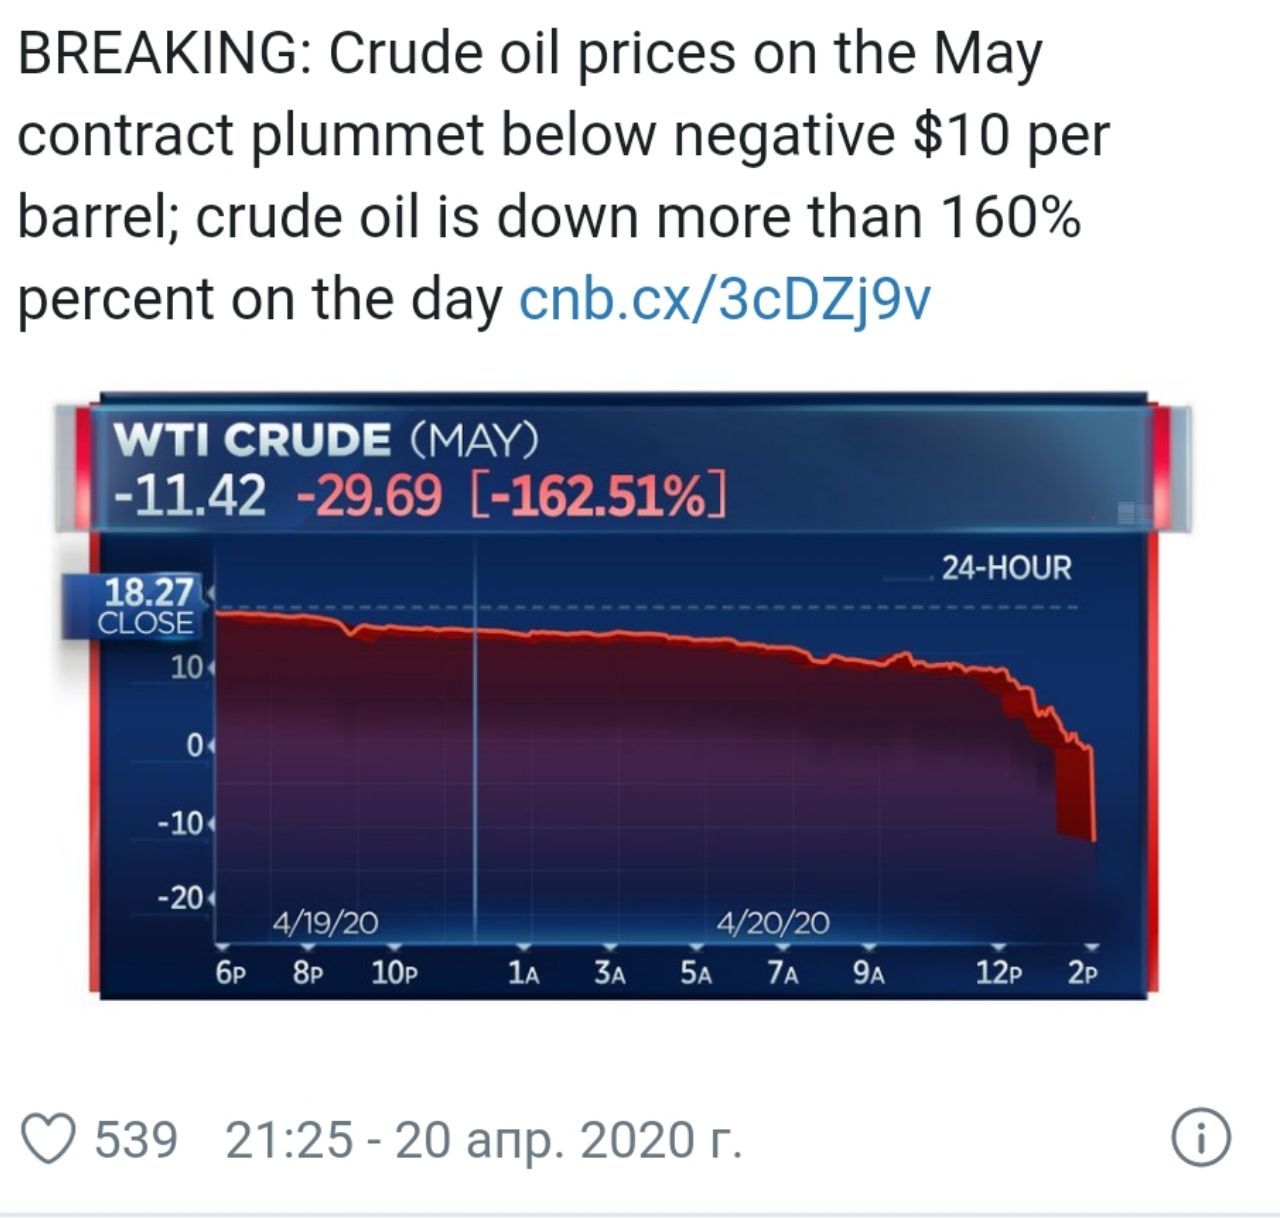Viewport: 1280px width, 1218px height.
Task: Click the tweet timestamp 21:25 - 20 апр. 2020
Action: coord(484,1141)
